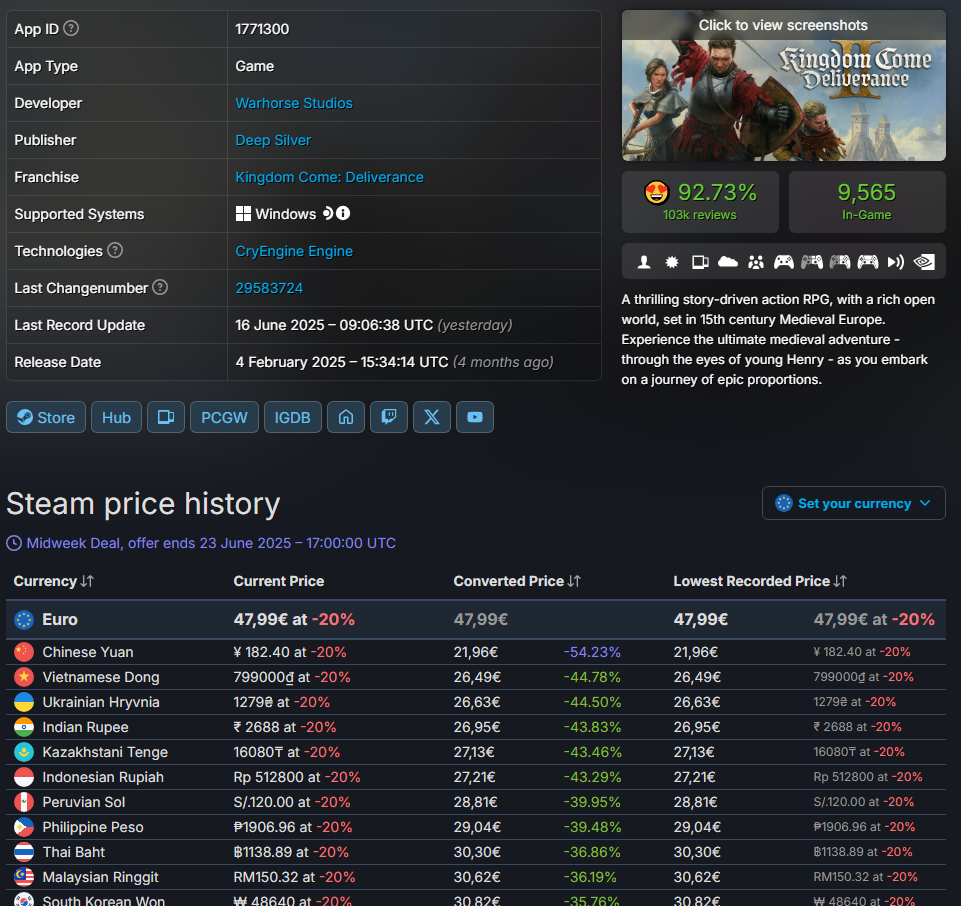Click the game screenshot thumbnail
This screenshot has height=906, width=961.
click(x=784, y=86)
